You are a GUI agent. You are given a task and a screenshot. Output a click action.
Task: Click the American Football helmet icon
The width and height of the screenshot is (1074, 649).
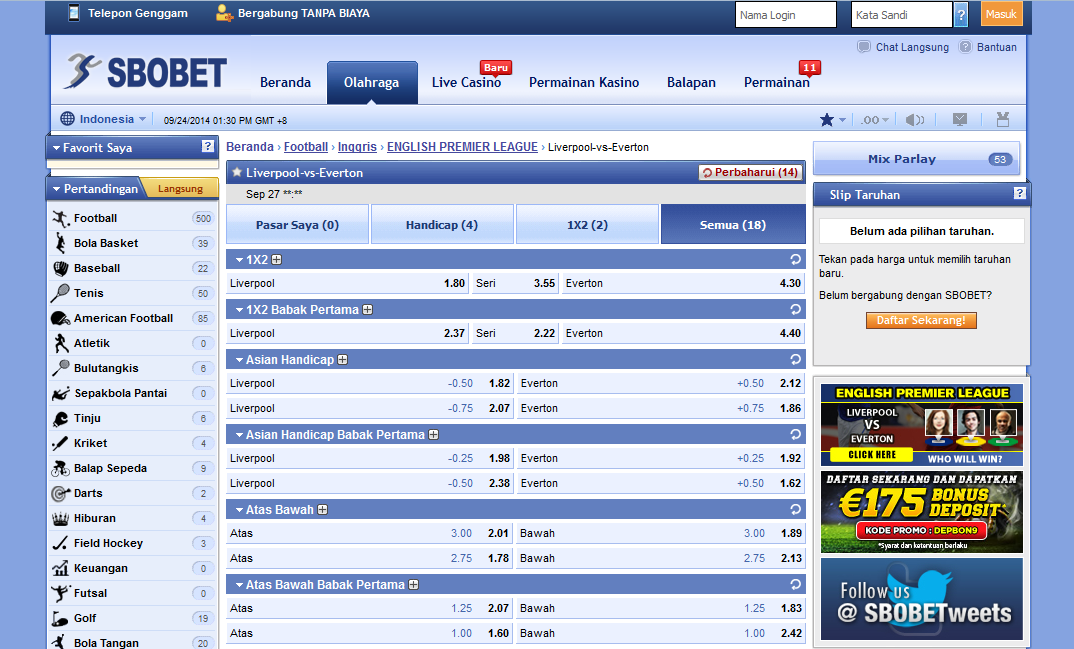click(60, 318)
